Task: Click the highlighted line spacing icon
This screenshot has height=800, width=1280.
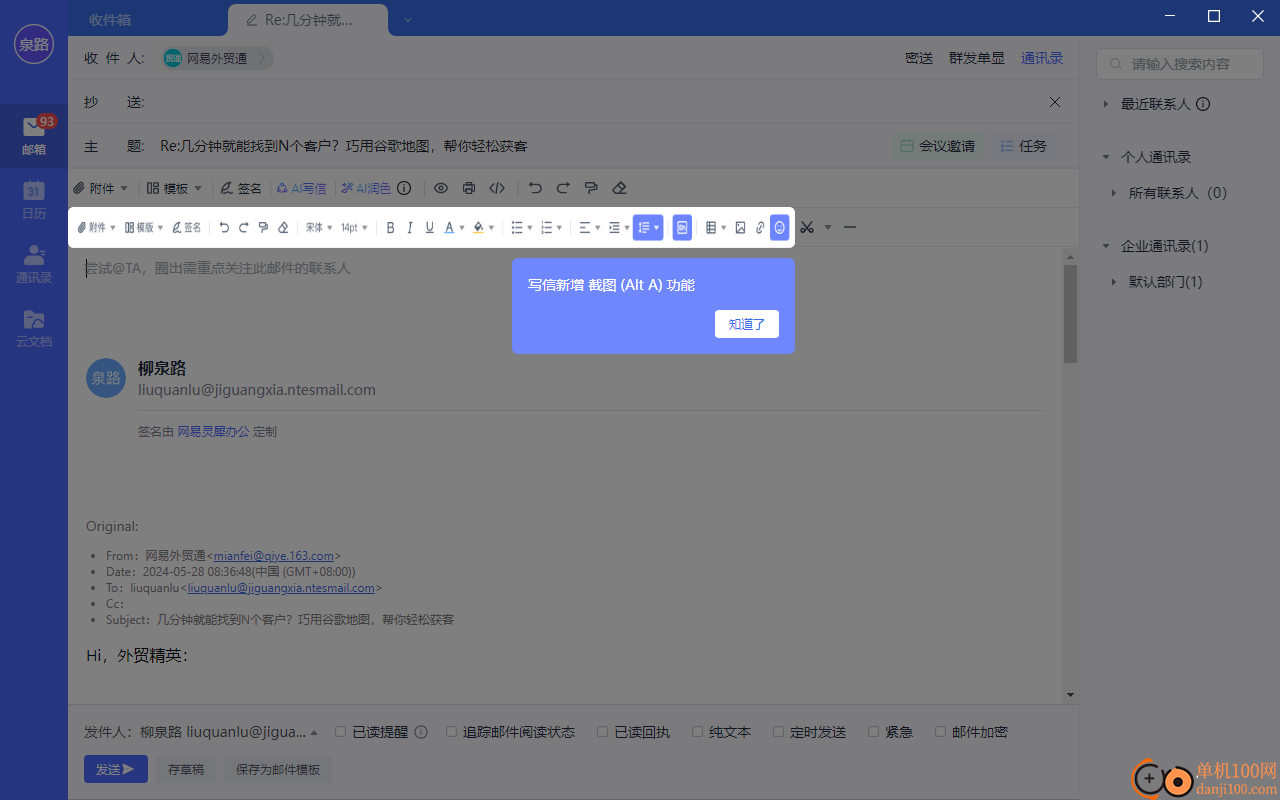Action: pyautogui.click(x=648, y=228)
